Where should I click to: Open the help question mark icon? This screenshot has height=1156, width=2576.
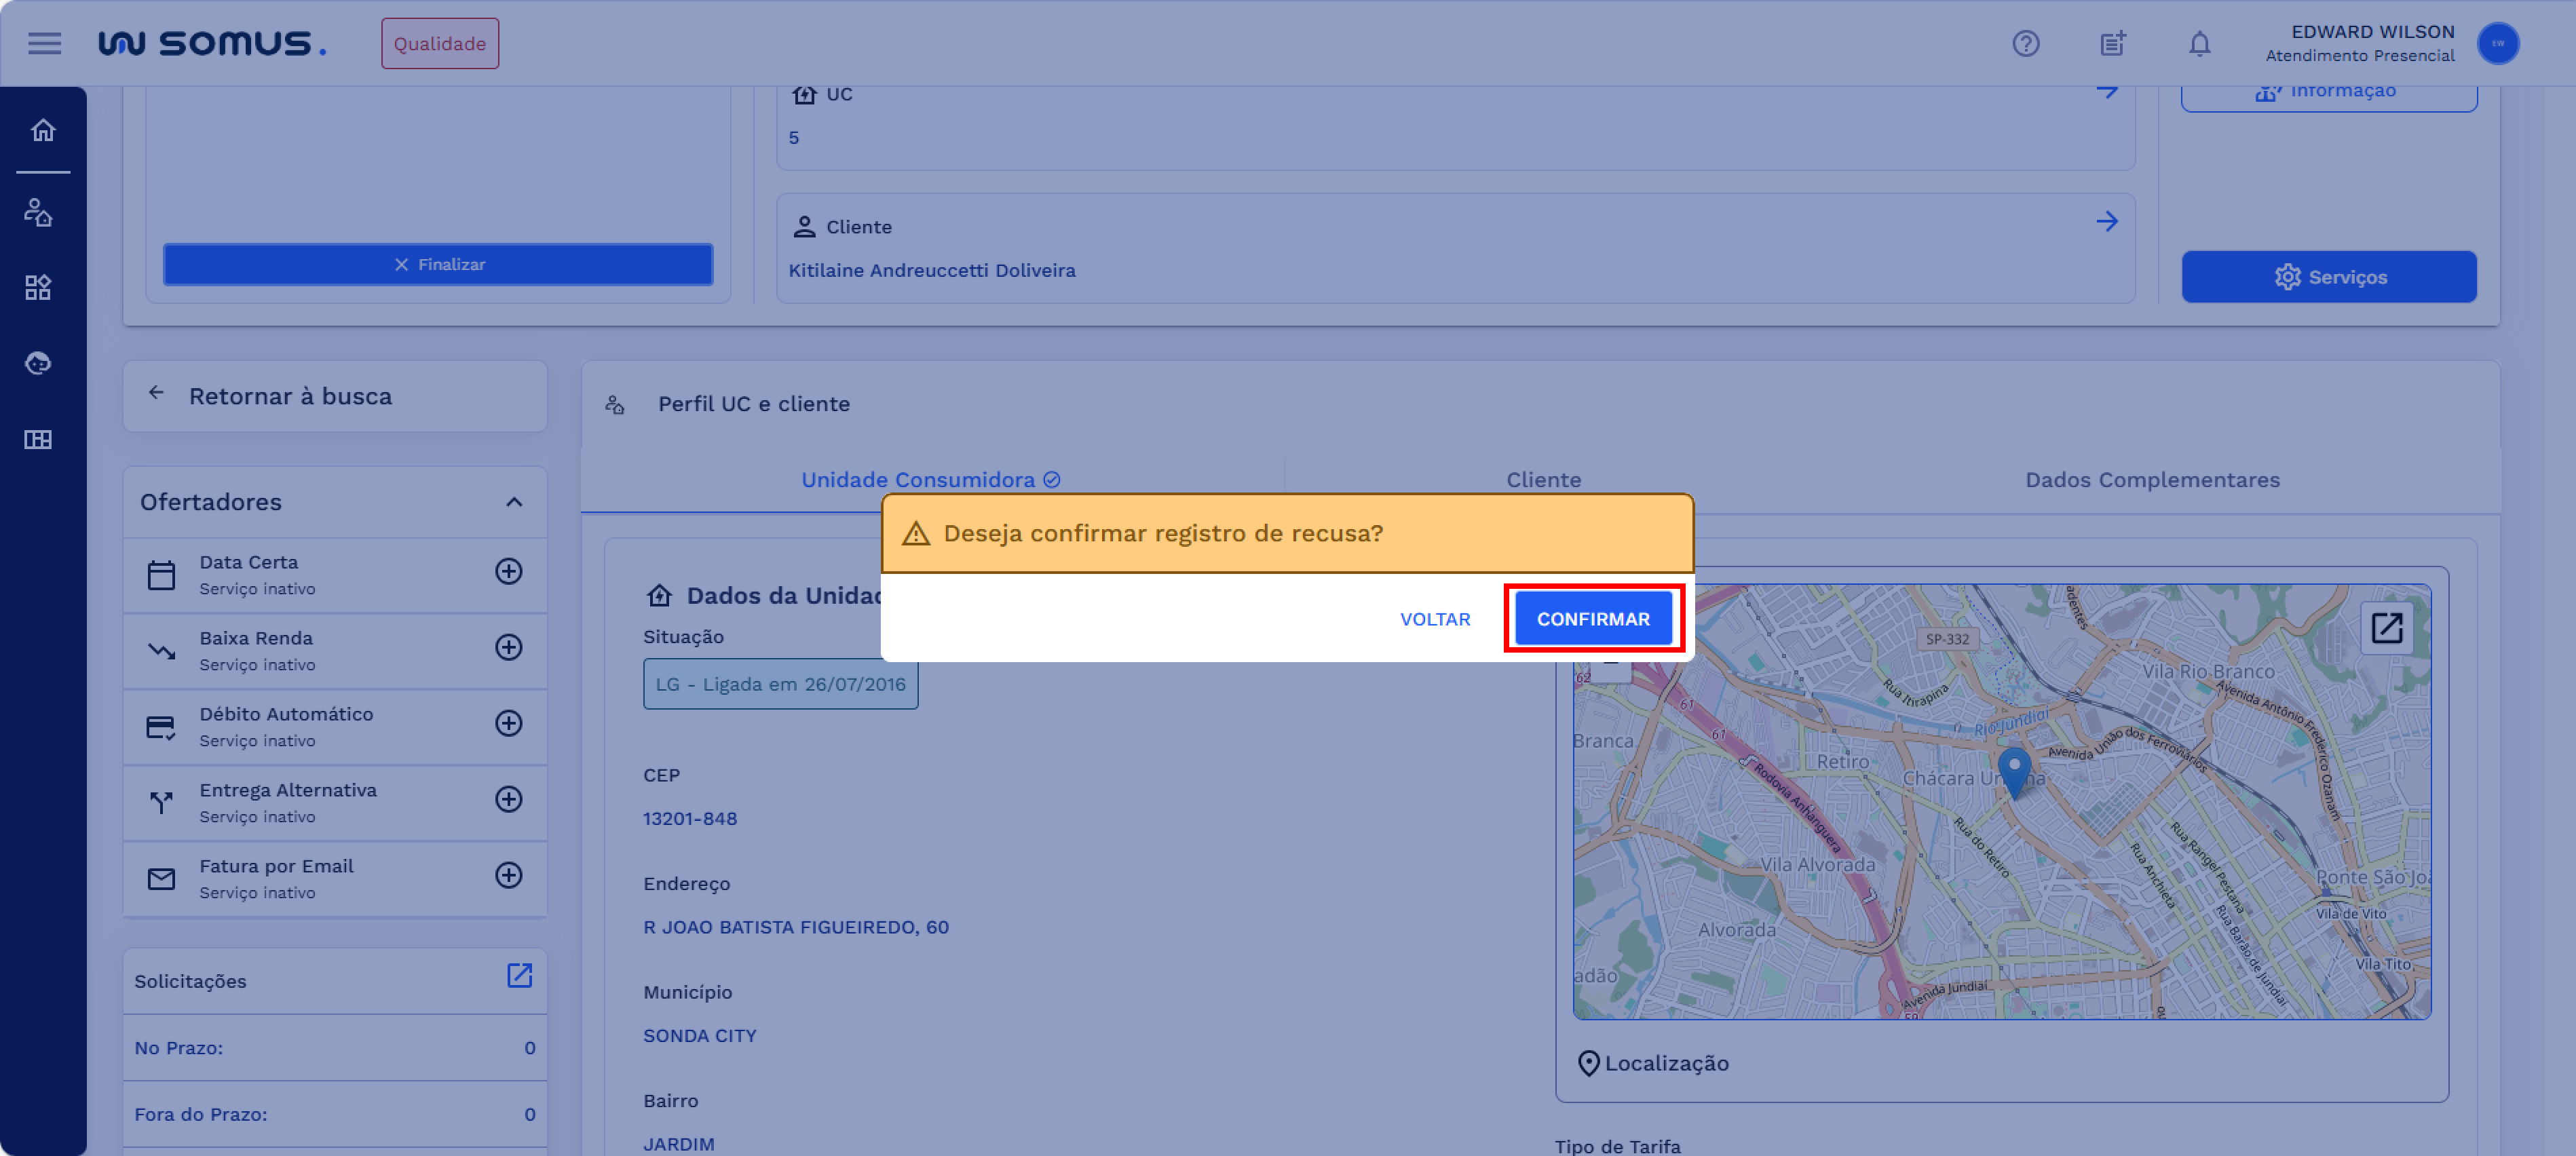point(2025,43)
